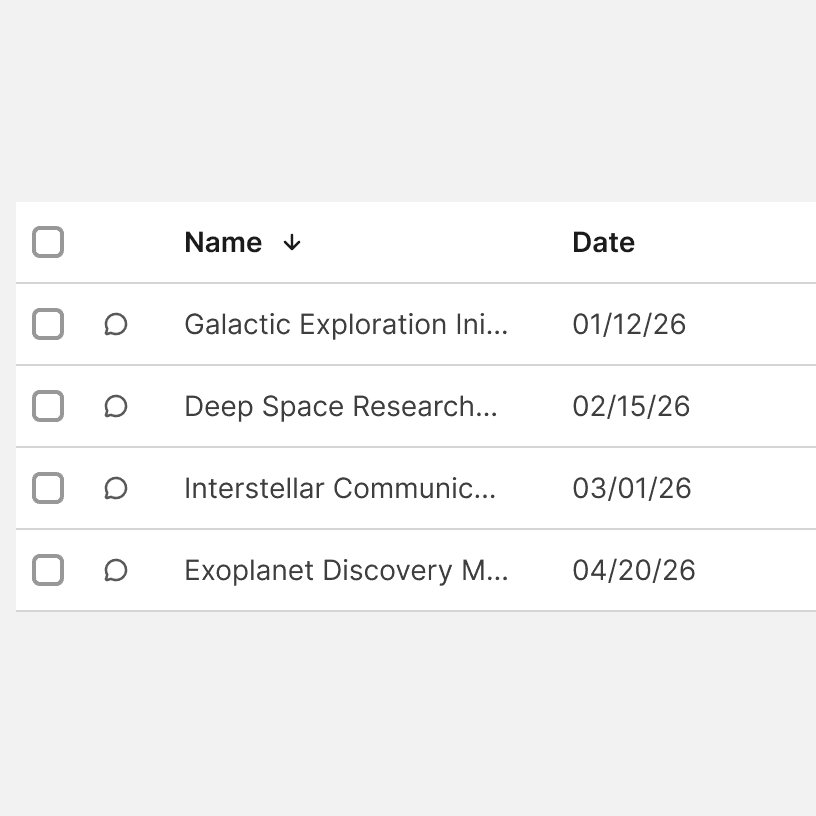Toggle the select-all header checkbox
The height and width of the screenshot is (816, 816).
click(x=48, y=243)
